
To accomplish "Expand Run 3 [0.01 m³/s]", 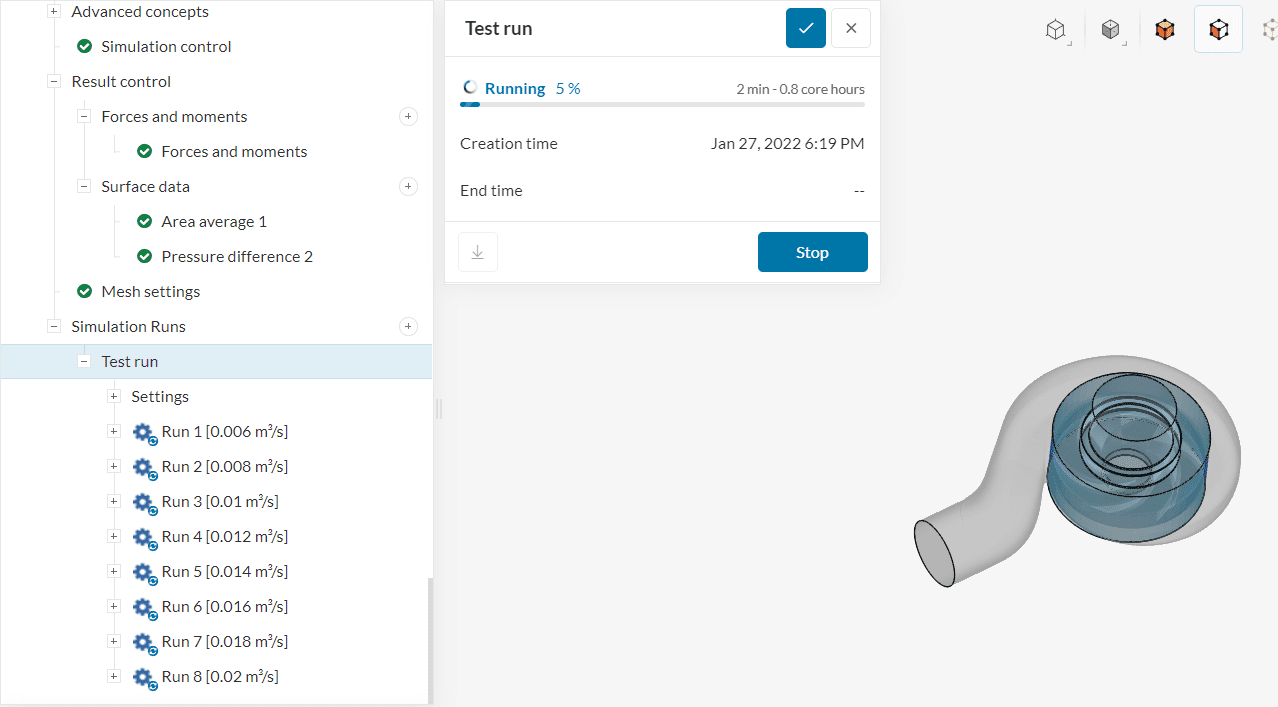I will click(113, 501).
